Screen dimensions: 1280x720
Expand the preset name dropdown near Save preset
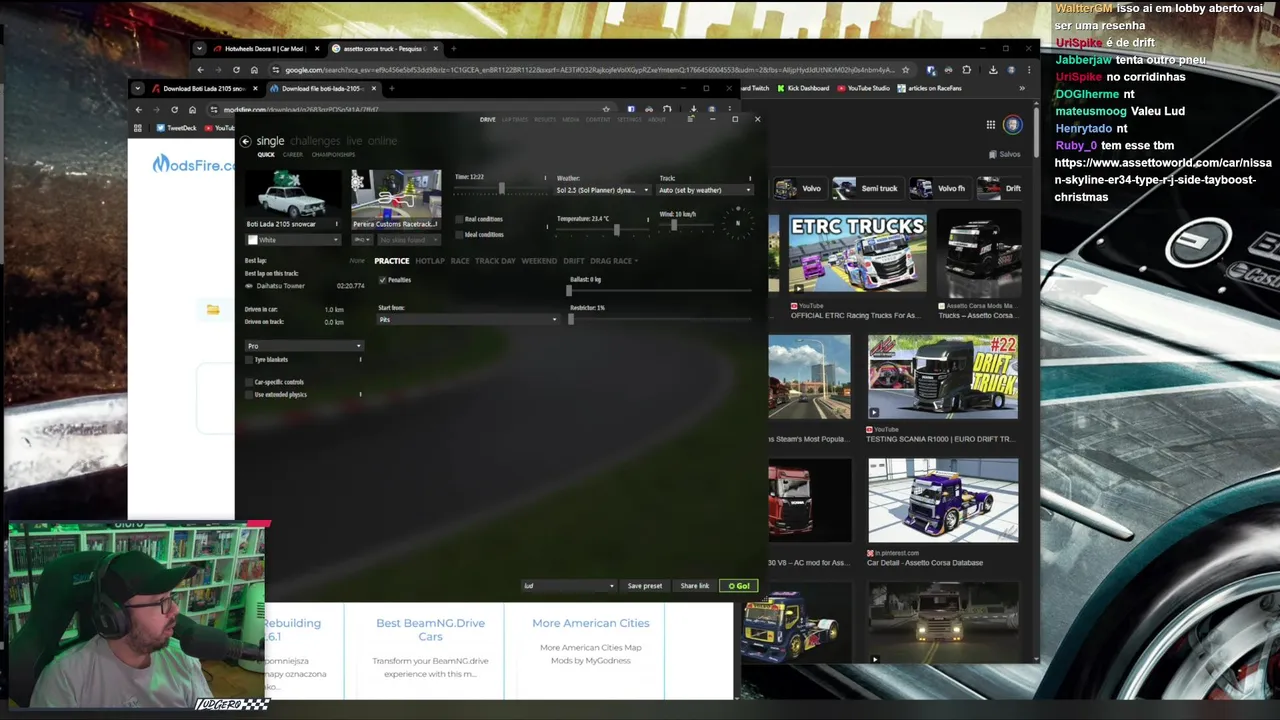(568, 586)
